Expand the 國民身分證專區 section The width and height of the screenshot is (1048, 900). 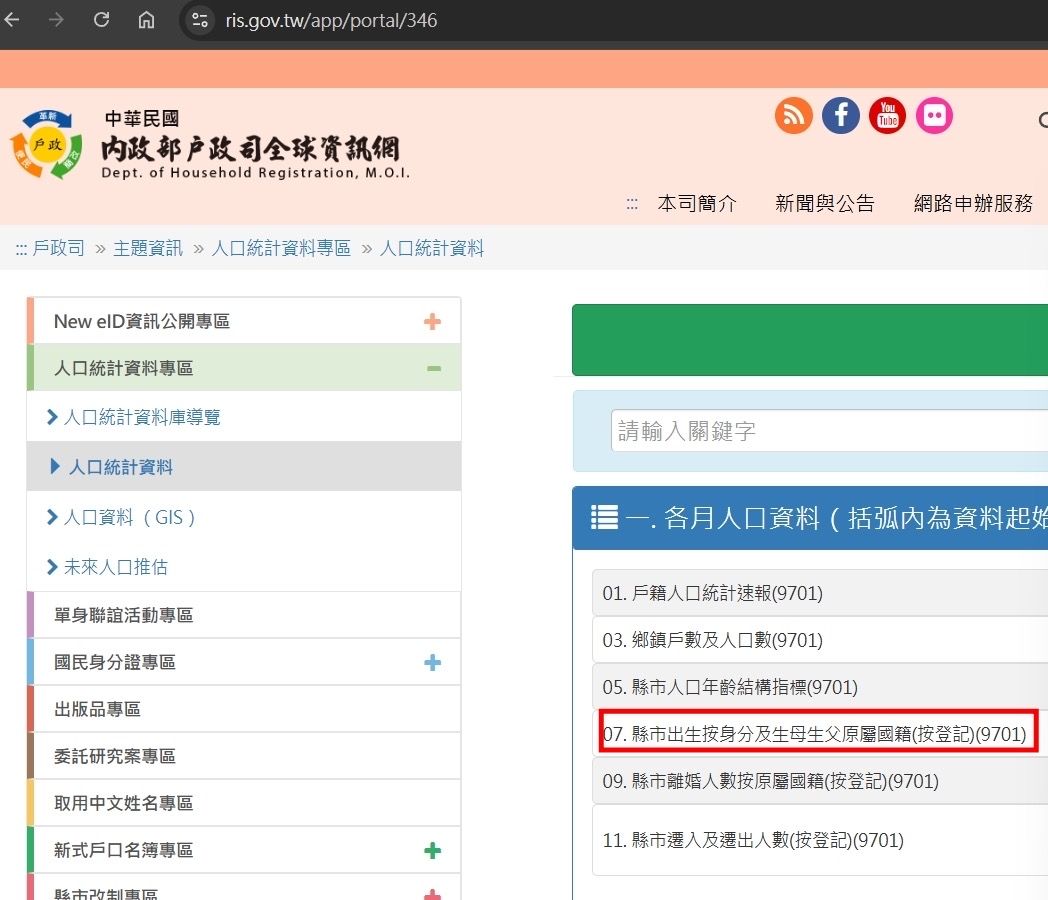point(432,663)
